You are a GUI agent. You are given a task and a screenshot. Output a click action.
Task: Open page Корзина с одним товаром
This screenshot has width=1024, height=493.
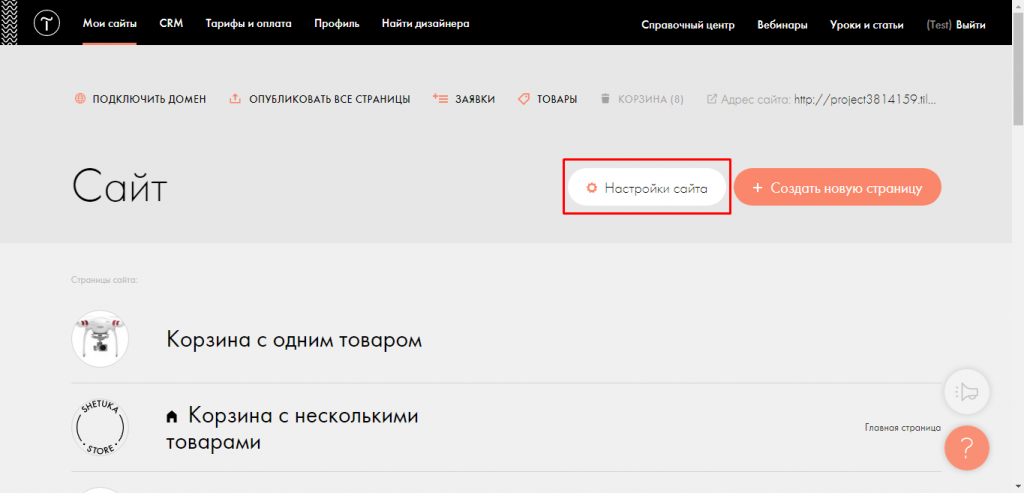294,340
